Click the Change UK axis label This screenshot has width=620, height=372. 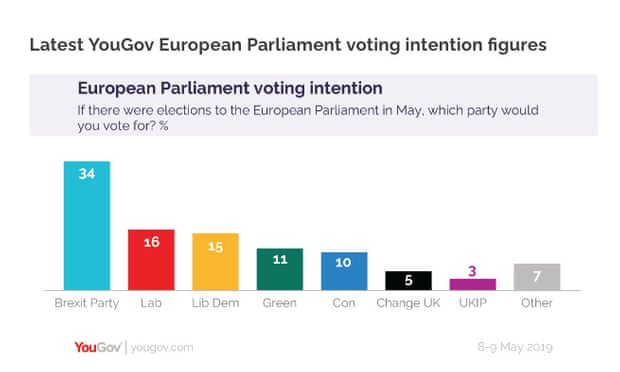(408, 303)
